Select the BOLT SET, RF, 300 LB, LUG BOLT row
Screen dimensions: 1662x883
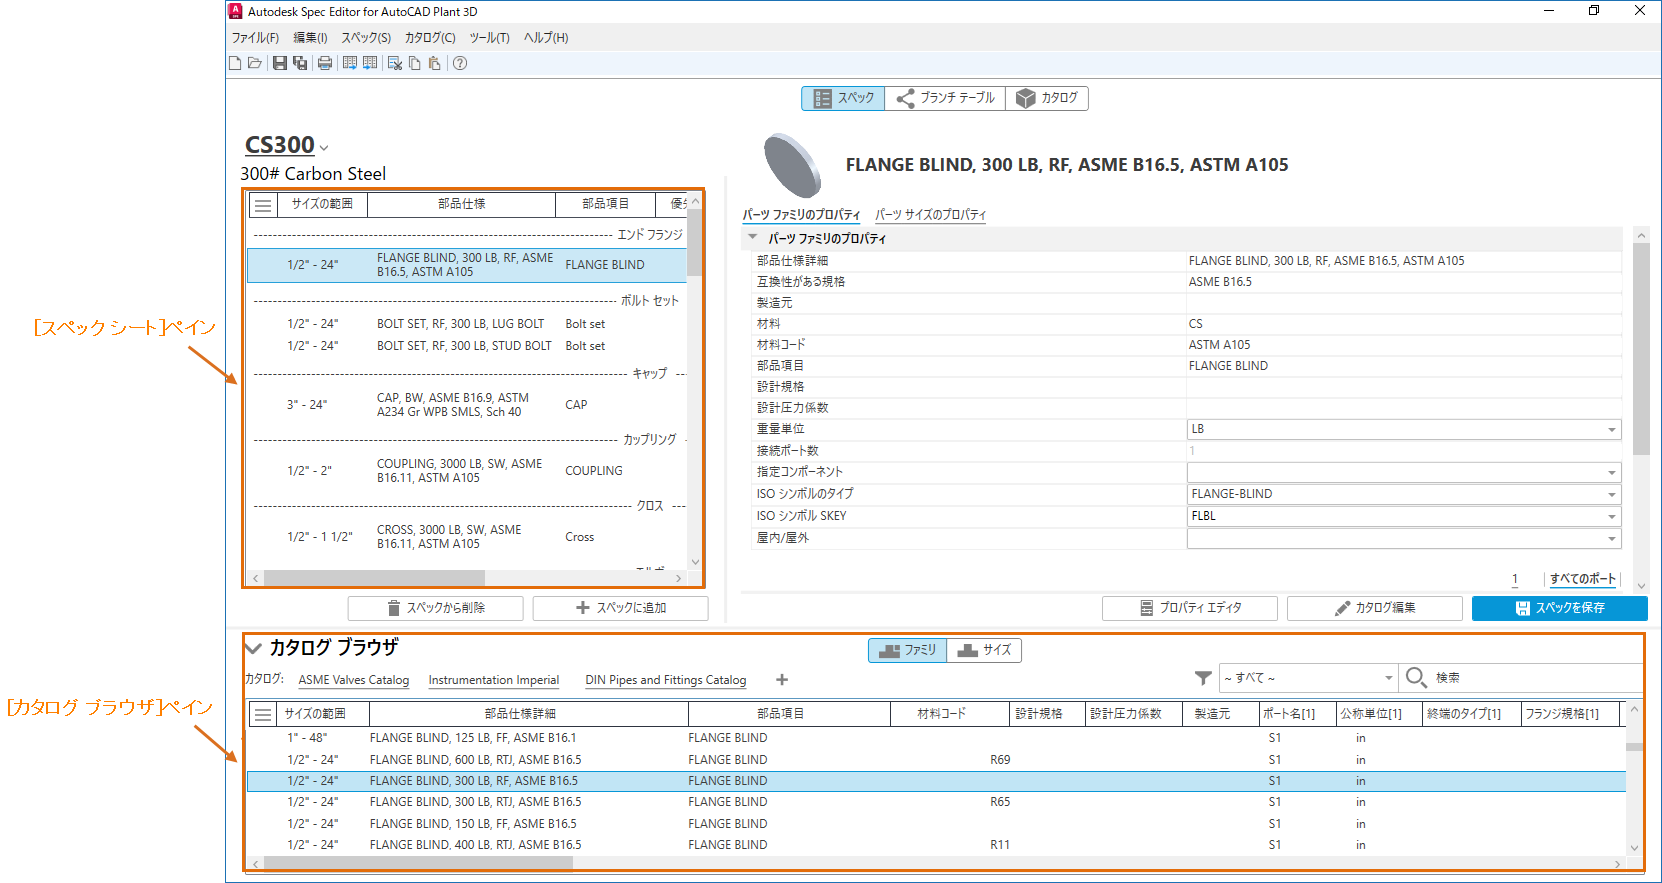467,324
